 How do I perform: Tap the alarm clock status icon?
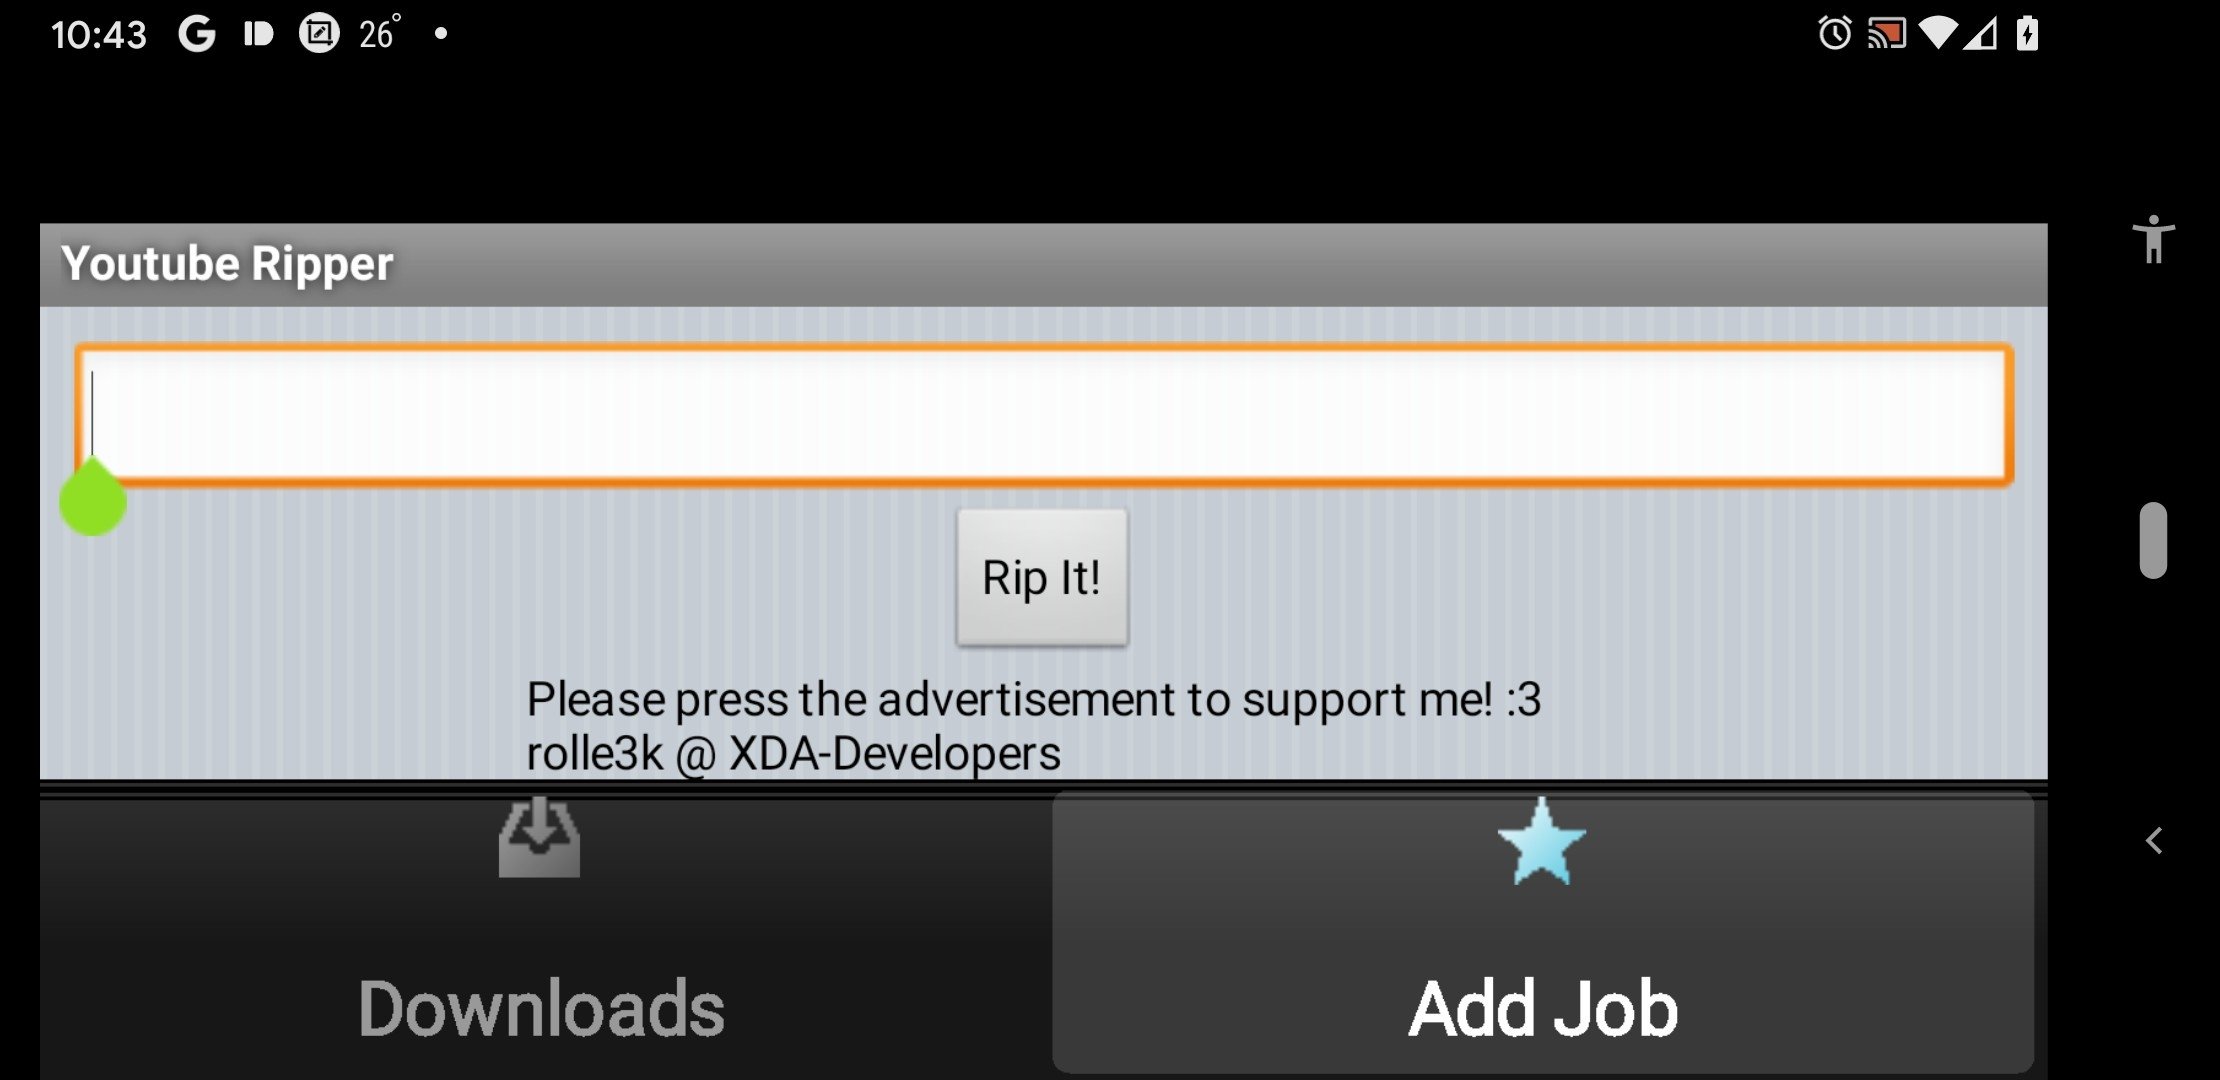pyautogui.click(x=1835, y=31)
